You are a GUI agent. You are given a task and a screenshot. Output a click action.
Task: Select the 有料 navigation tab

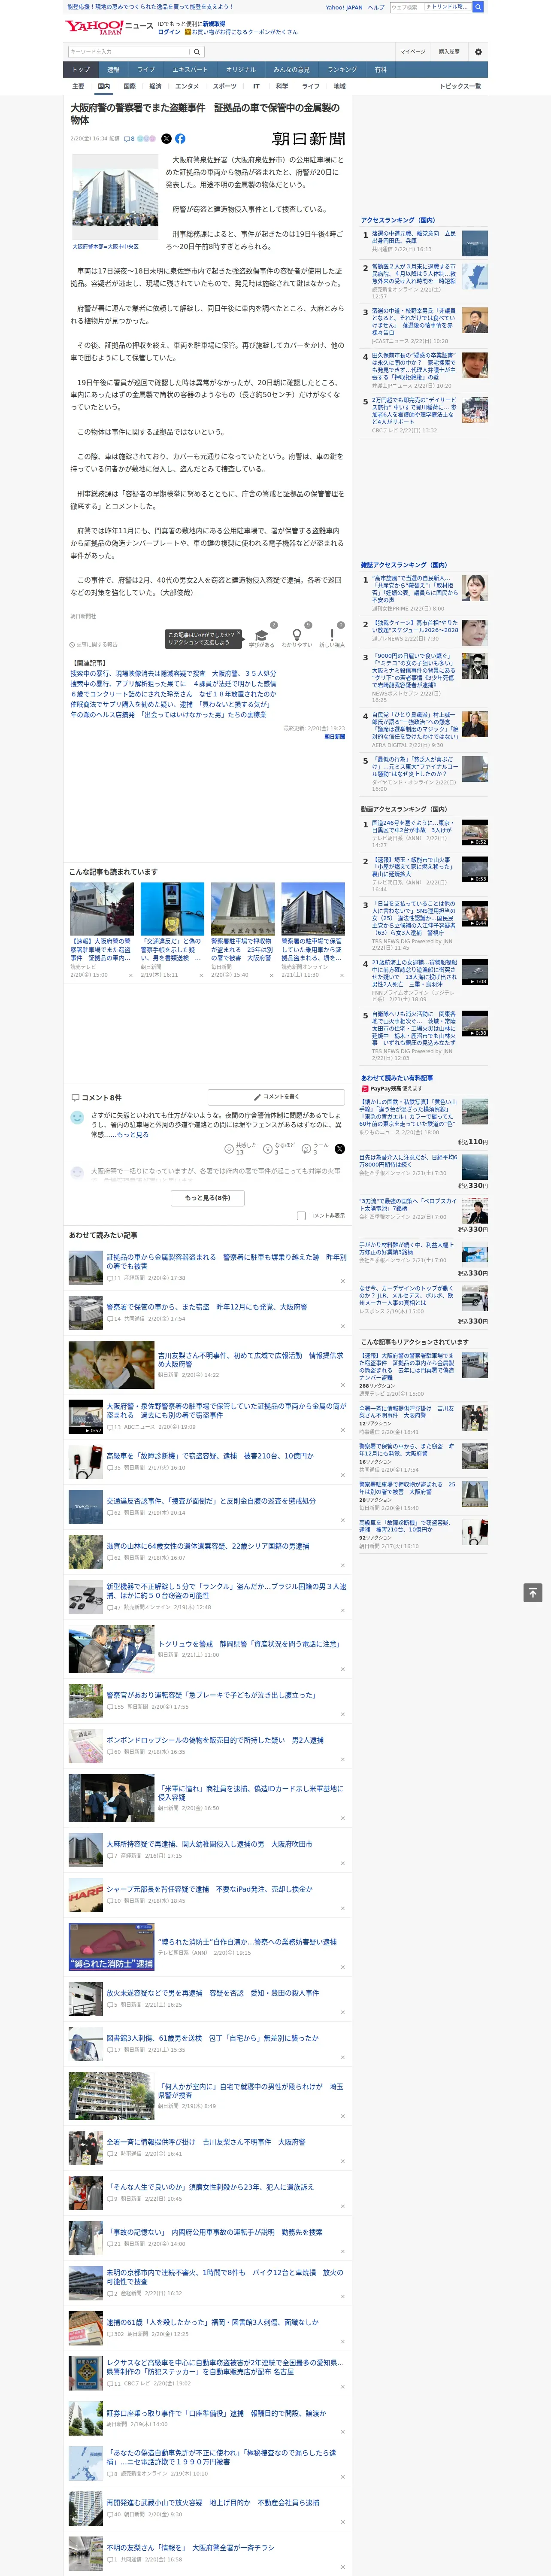(x=380, y=70)
